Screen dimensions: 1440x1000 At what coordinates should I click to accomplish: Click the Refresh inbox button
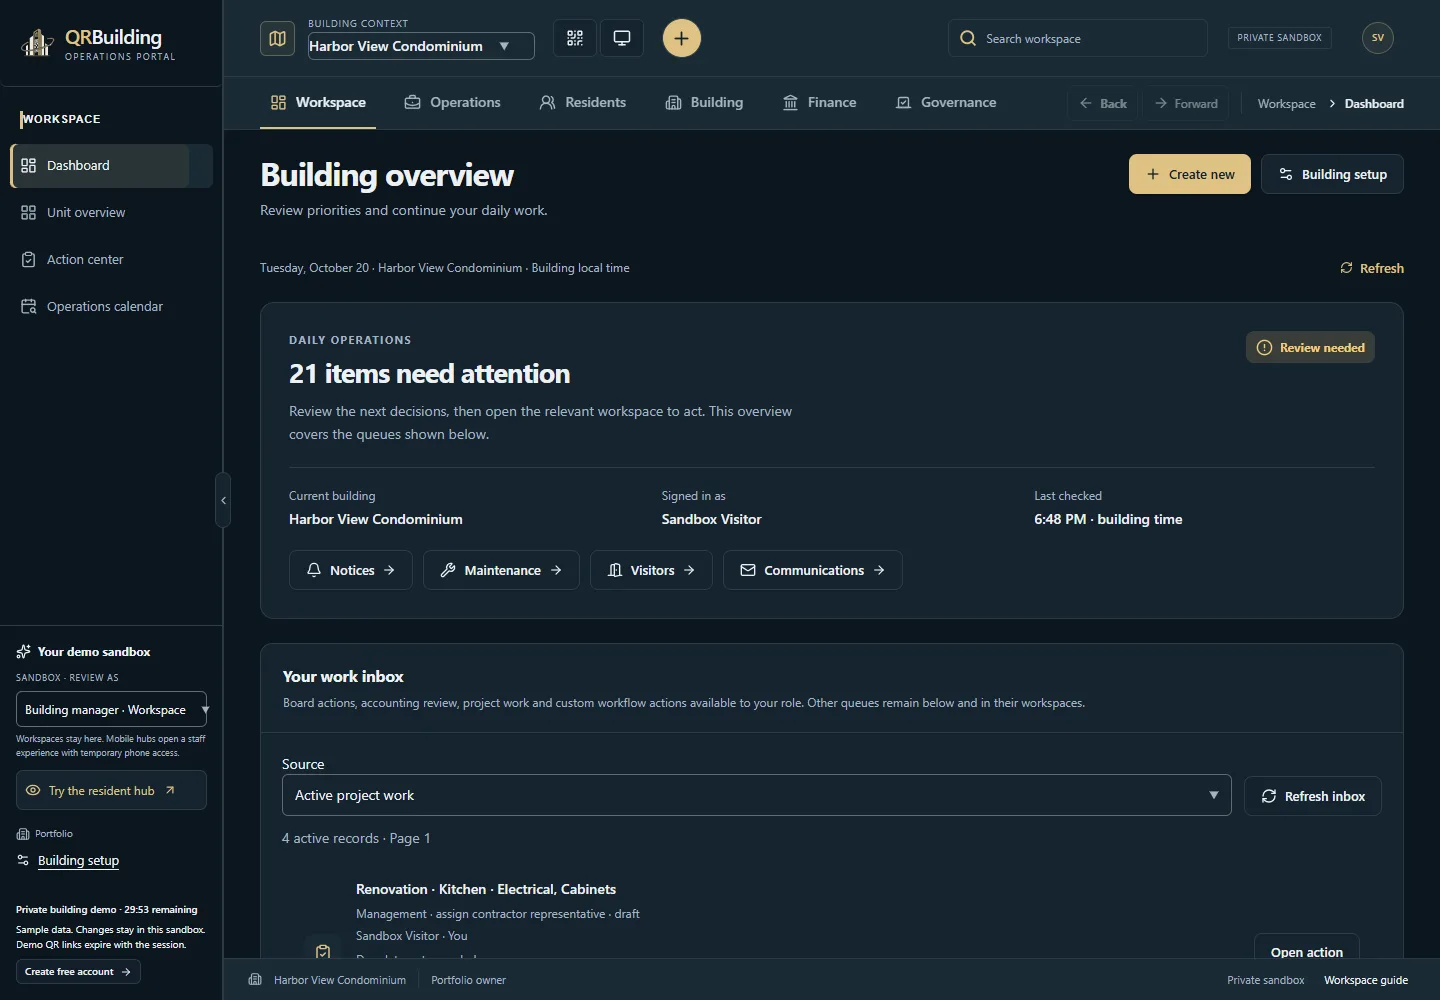pos(1313,796)
